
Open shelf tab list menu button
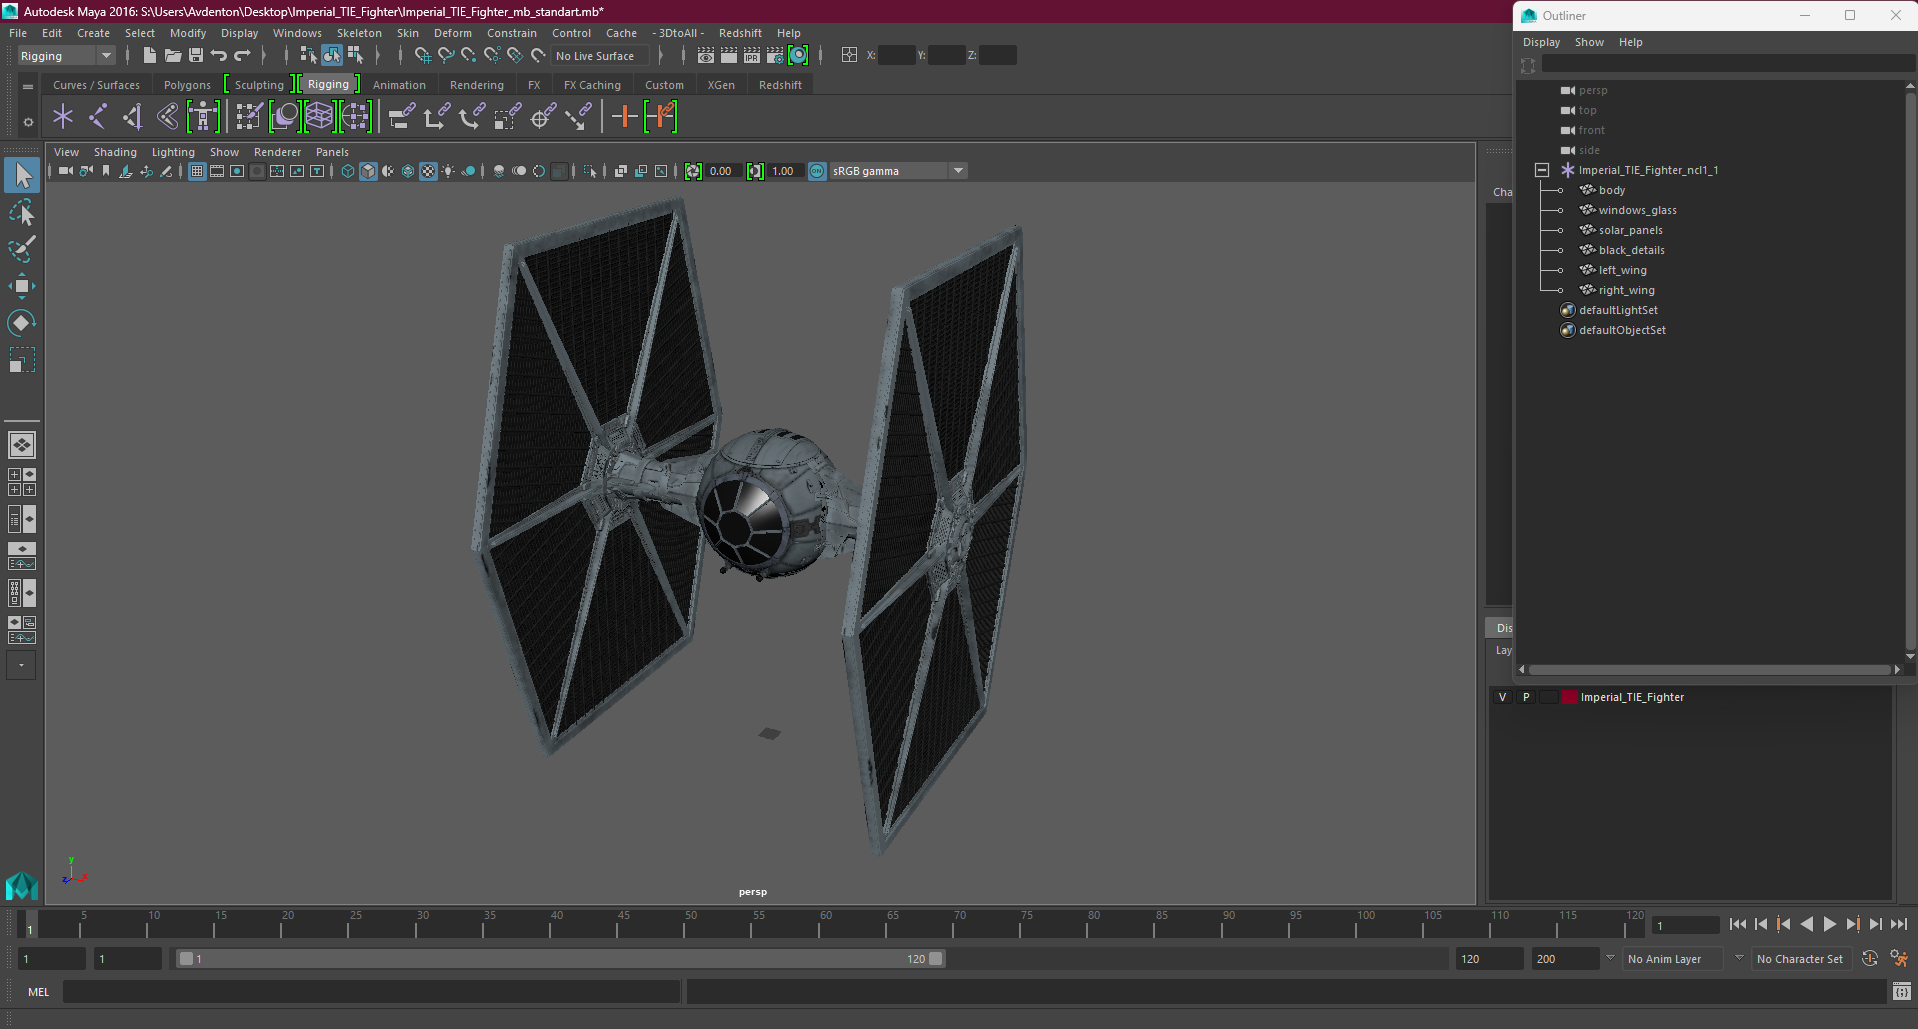point(28,87)
